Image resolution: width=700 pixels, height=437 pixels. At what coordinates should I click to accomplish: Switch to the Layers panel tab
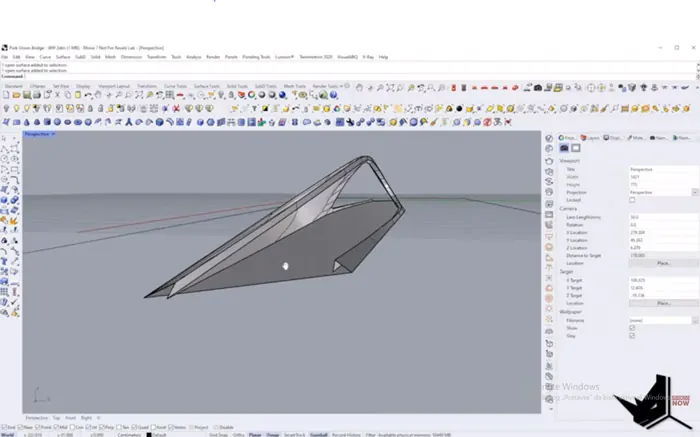pyautogui.click(x=590, y=138)
